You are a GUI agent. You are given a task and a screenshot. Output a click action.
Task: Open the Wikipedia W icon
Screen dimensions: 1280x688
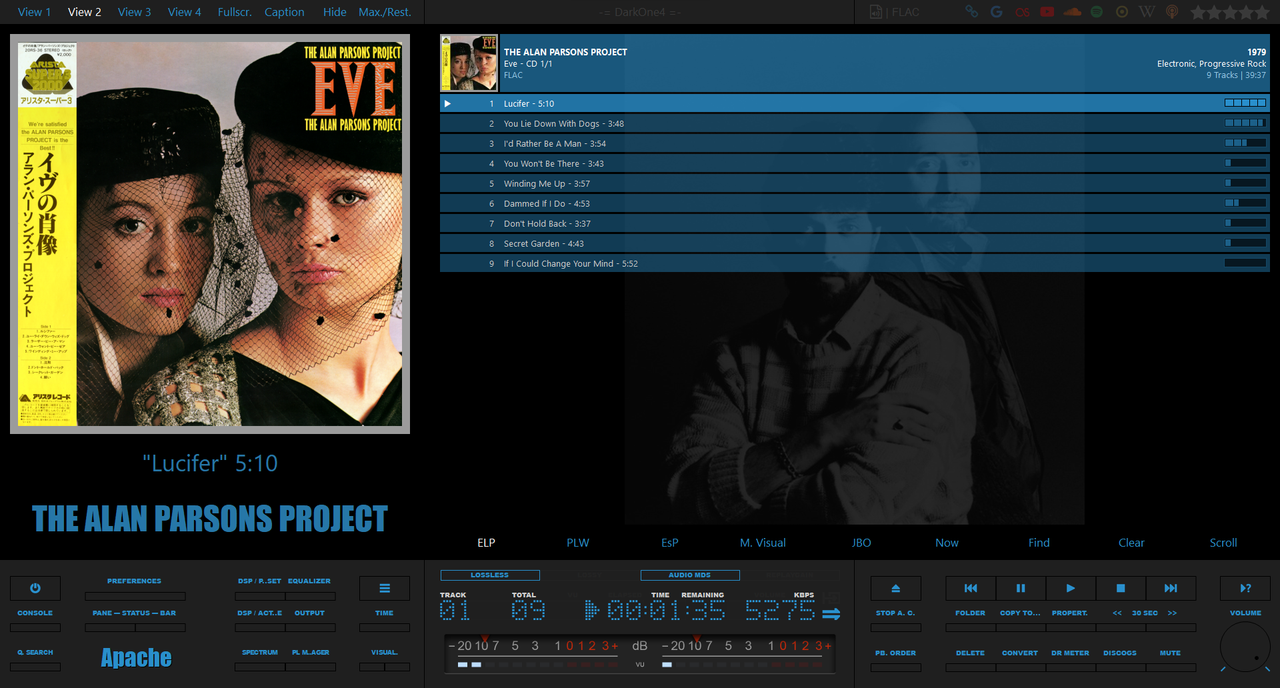coord(1147,12)
